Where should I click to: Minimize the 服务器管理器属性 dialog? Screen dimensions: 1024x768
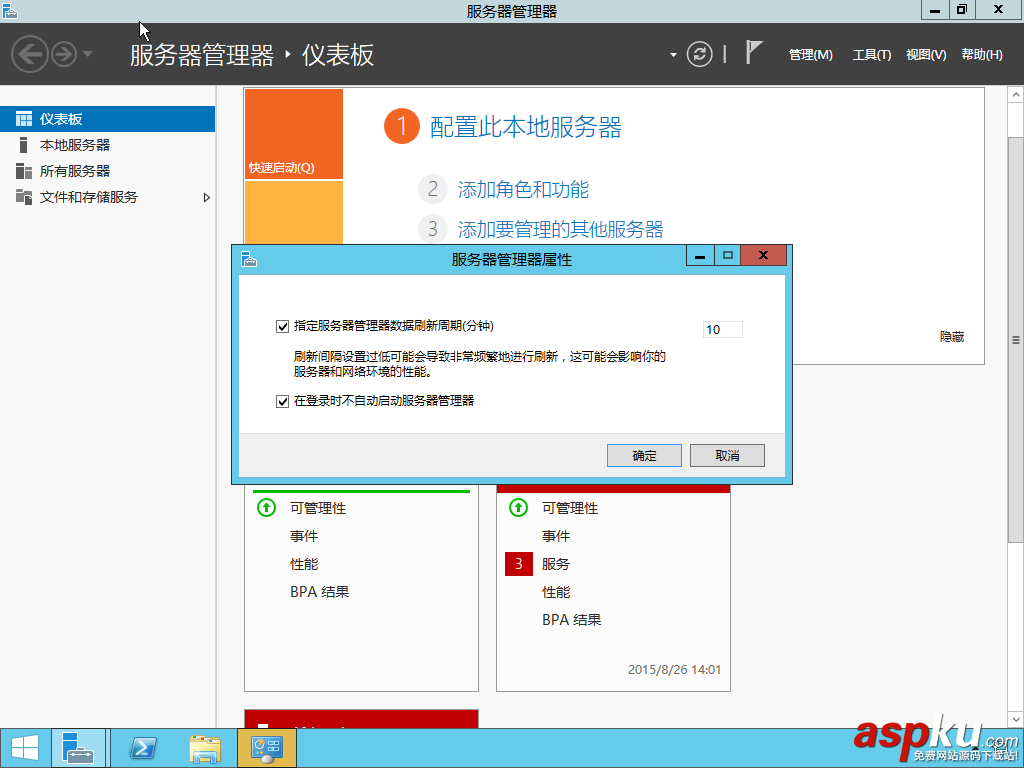(700, 256)
